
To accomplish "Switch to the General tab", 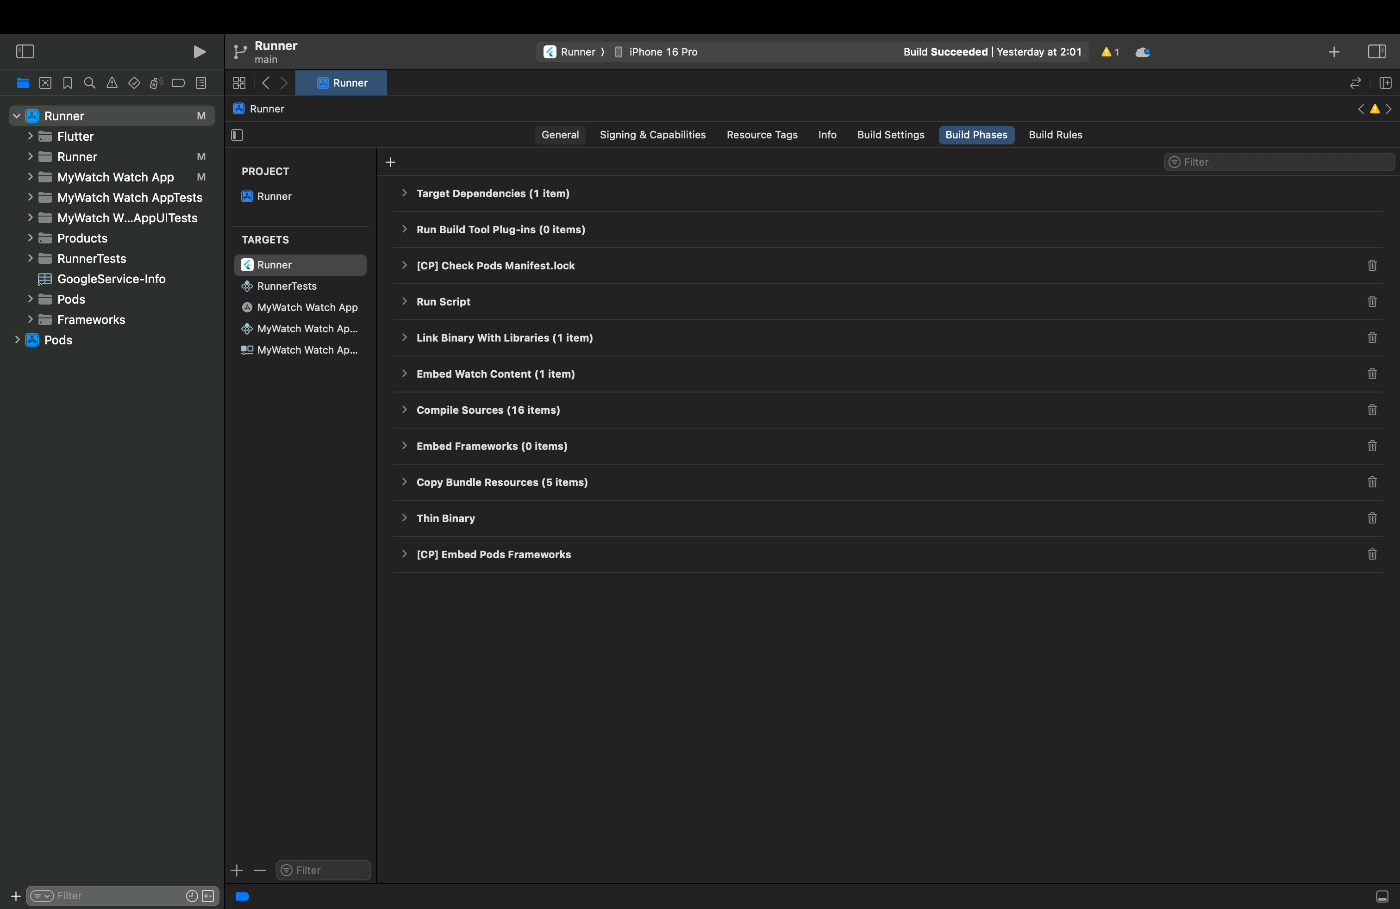I will tap(560, 135).
